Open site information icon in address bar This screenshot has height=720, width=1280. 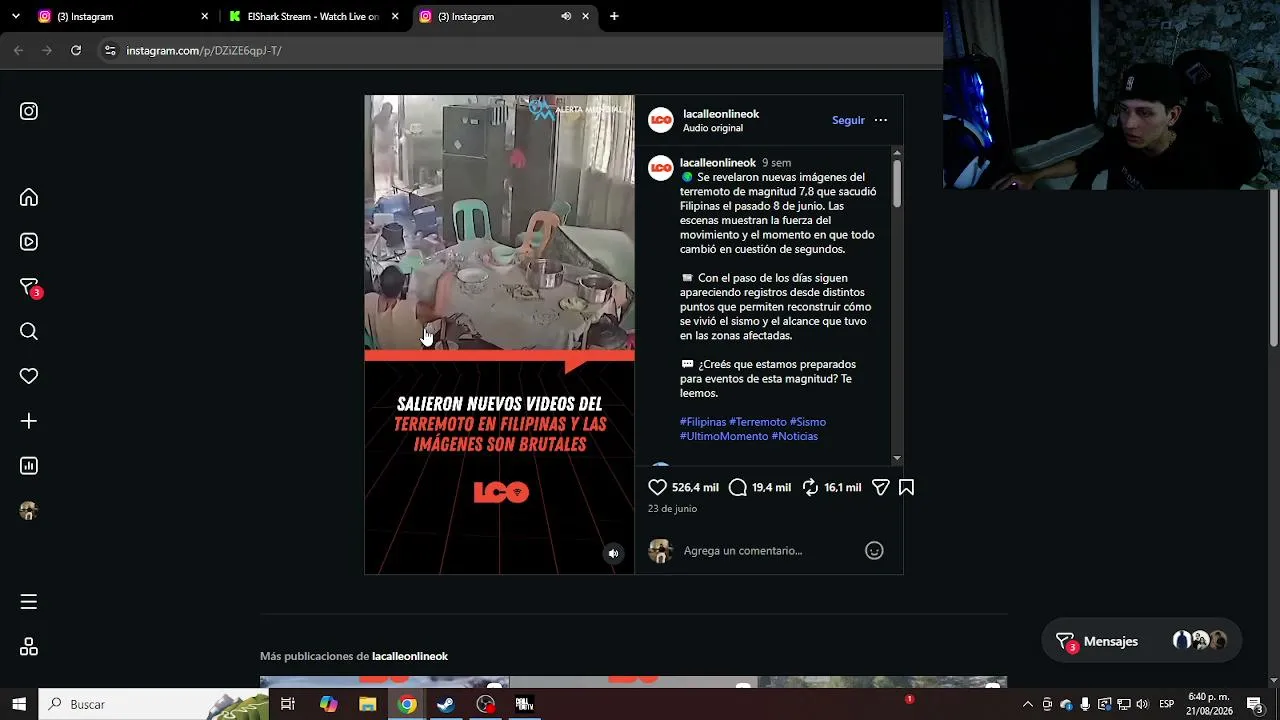click(110, 50)
